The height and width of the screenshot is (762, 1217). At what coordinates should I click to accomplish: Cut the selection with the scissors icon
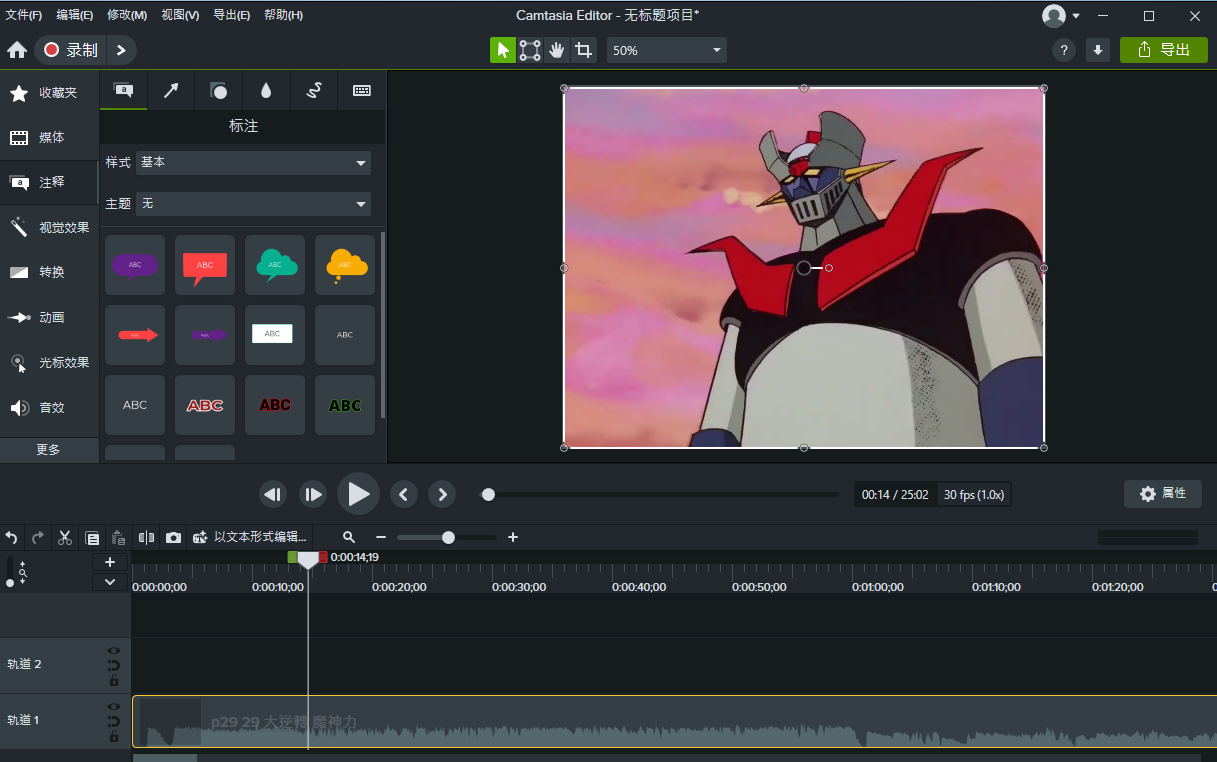65,537
